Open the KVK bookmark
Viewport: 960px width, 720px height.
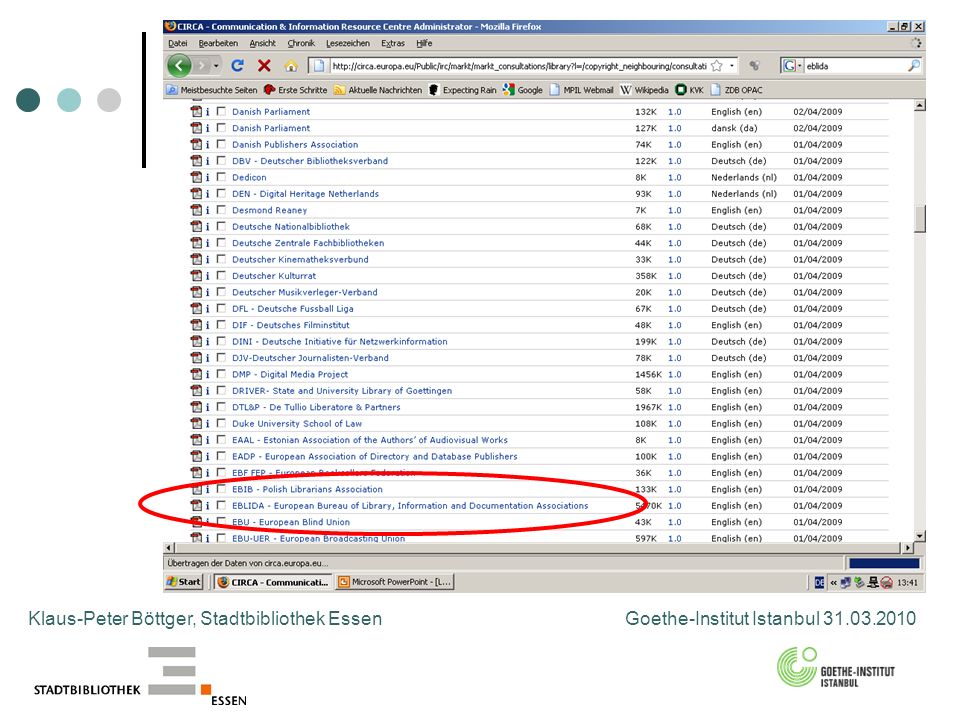tap(689, 90)
